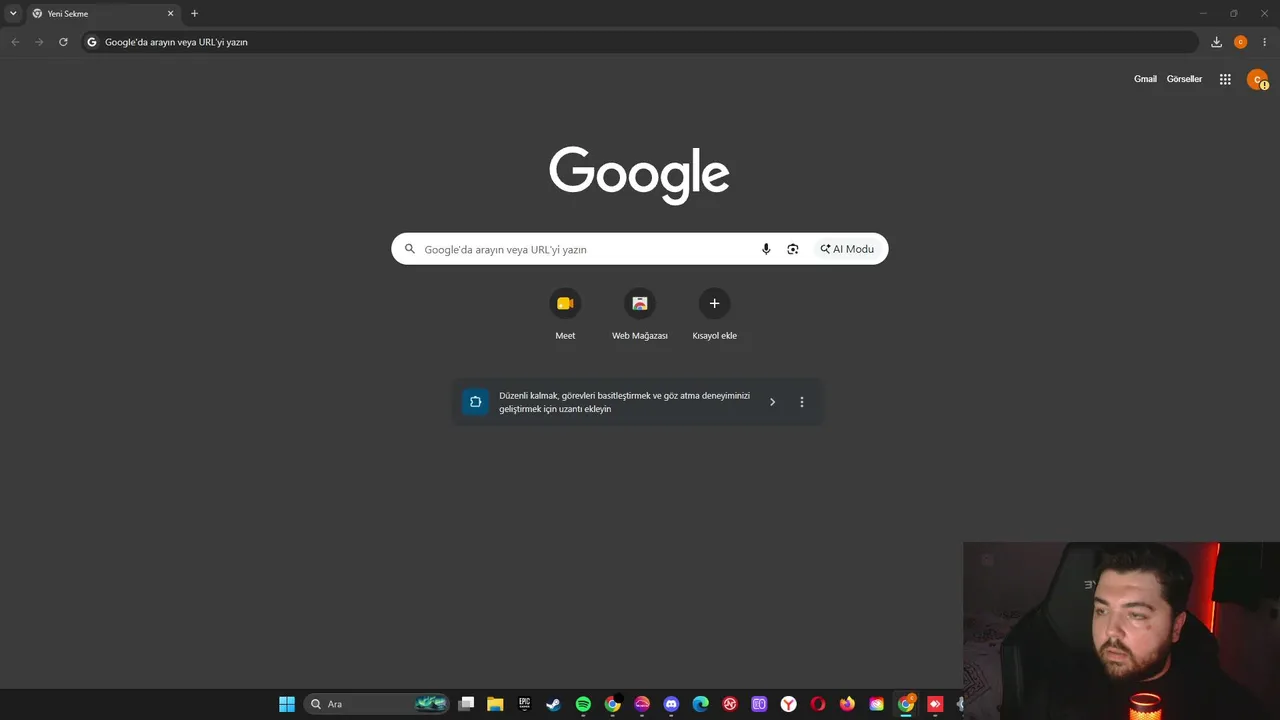Open the extension card three-dot options
The height and width of the screenshot is (720, 1280).
click(x=802, y=402)
